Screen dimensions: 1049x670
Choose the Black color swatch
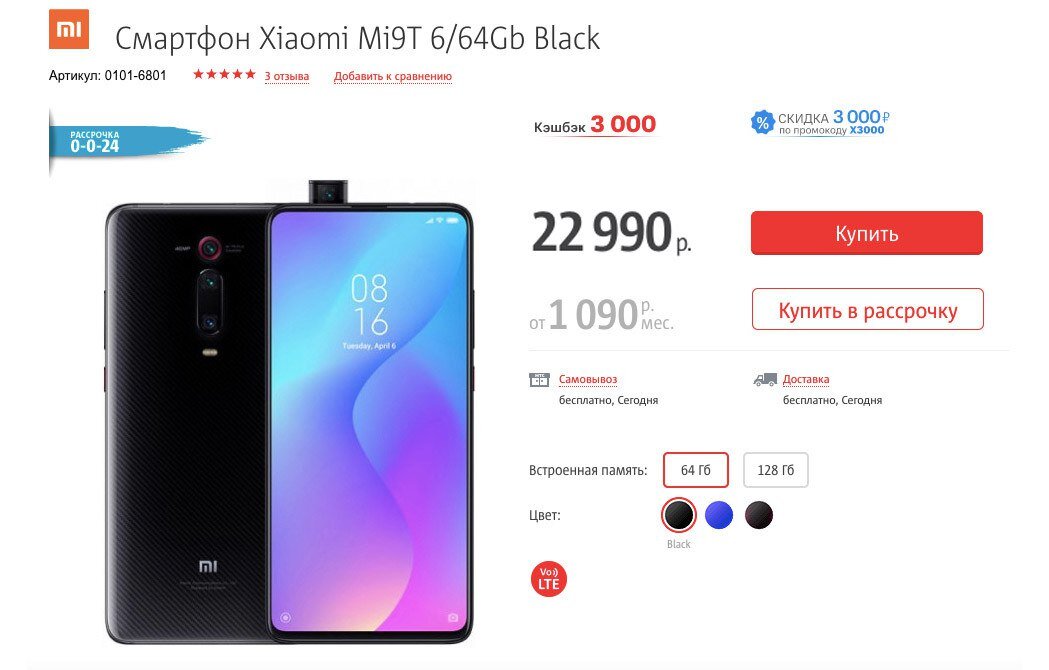(678, 515)
